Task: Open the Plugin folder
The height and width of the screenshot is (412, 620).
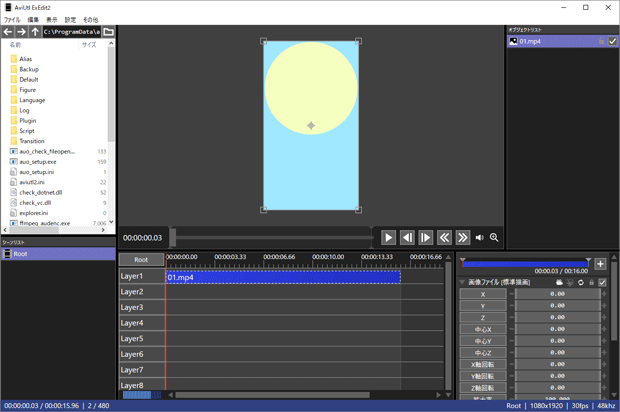Action: click(28, 121)
